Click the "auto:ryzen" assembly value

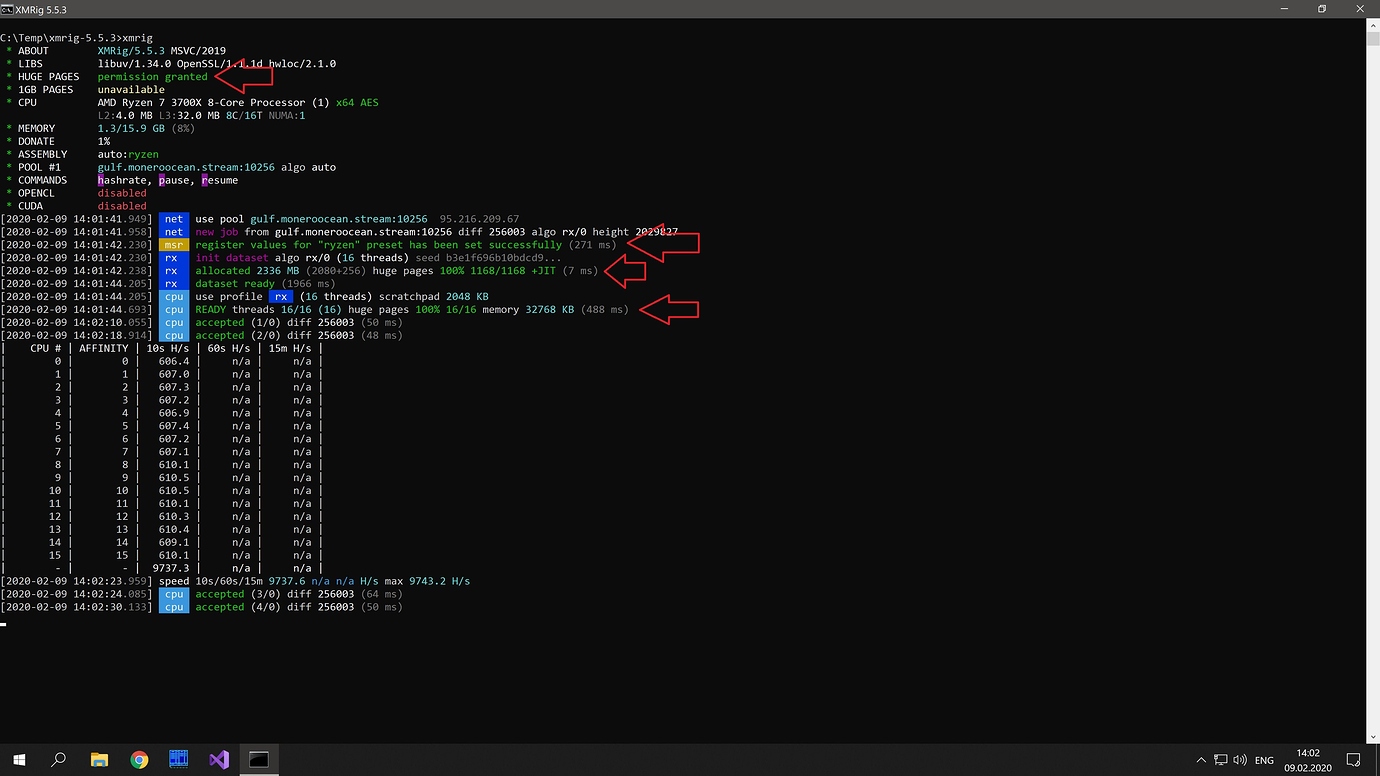coord(128,154)
